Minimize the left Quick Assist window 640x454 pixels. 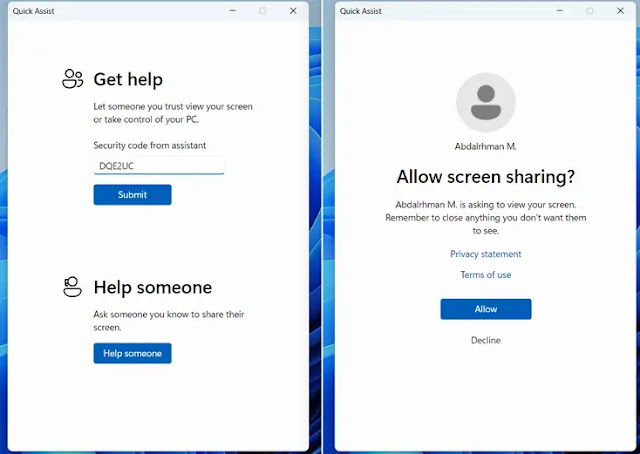click(233, 11)
